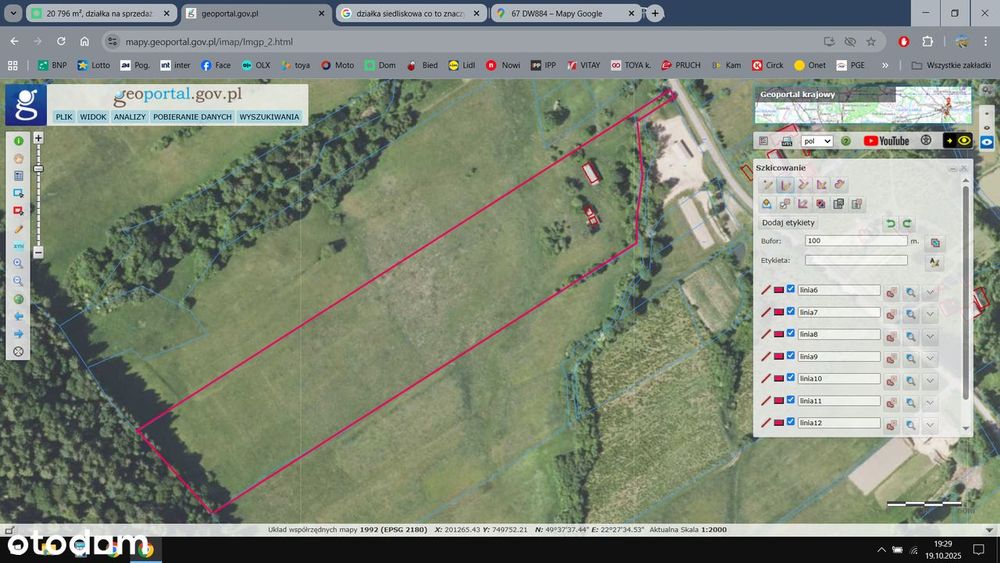Click the green undo arrow in Szkicowanie panel
The image size is (1000, 563).
[890, 223]
